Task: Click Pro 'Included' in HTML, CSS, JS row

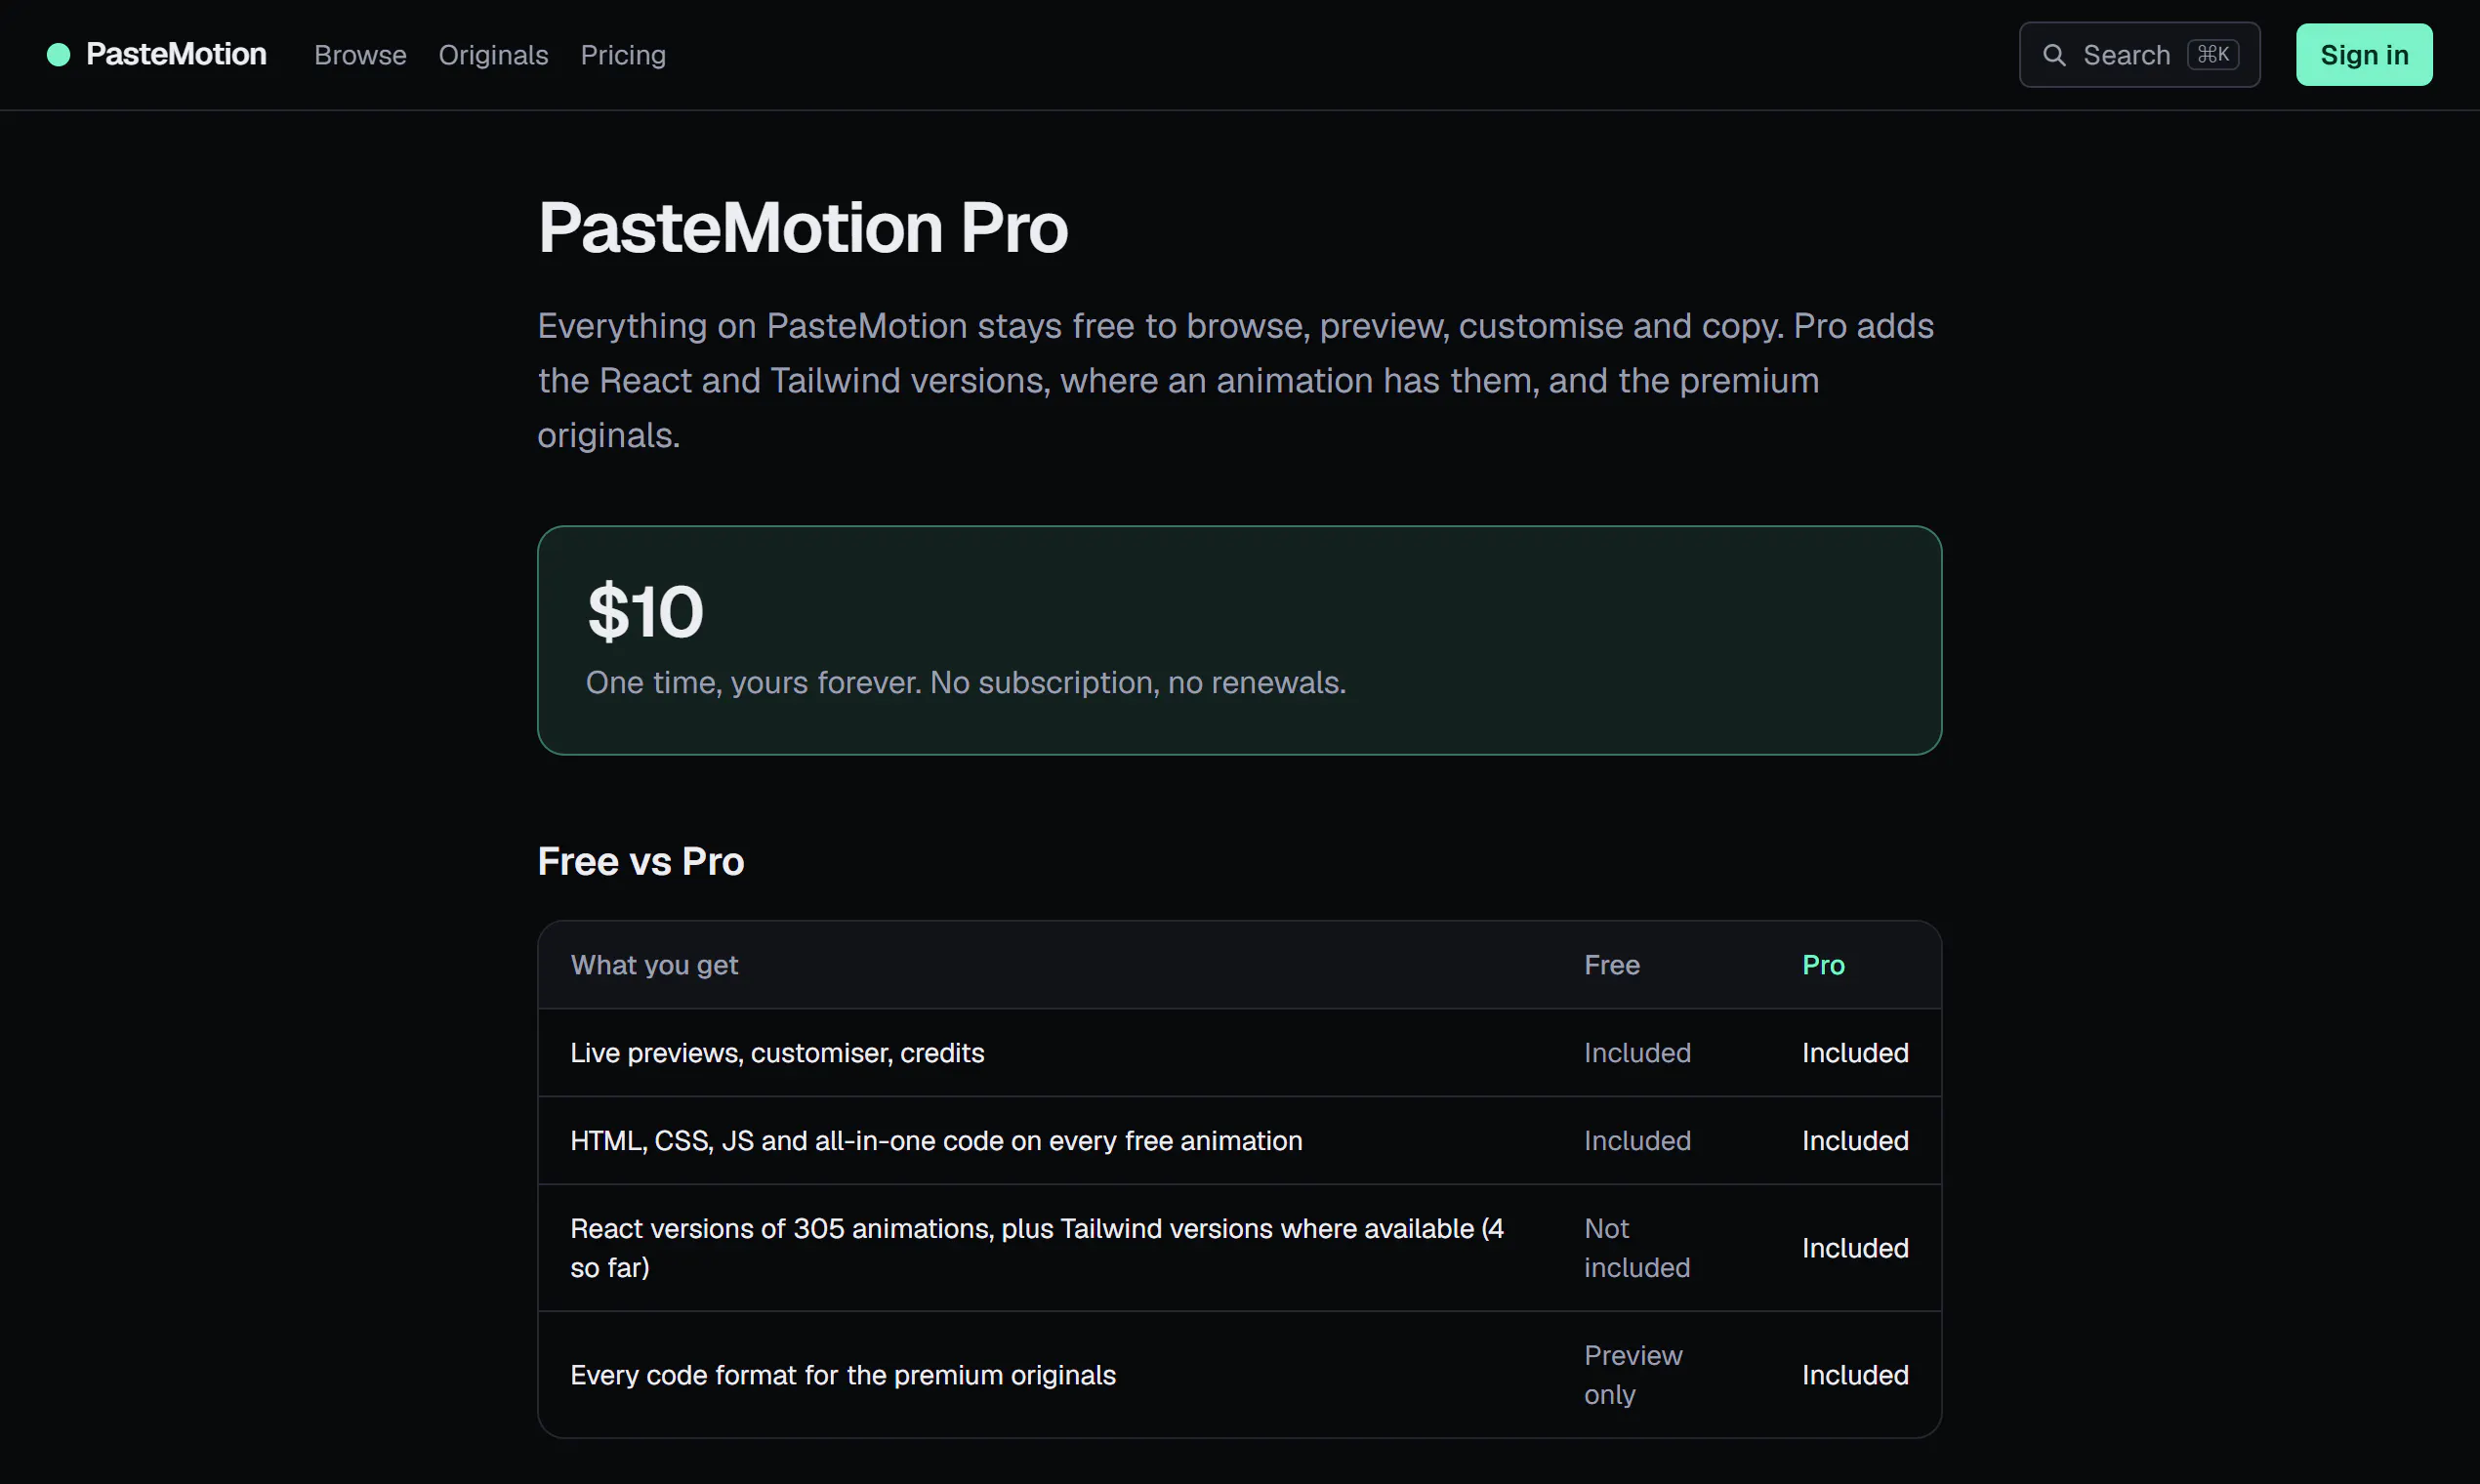Action: 1855,1140
